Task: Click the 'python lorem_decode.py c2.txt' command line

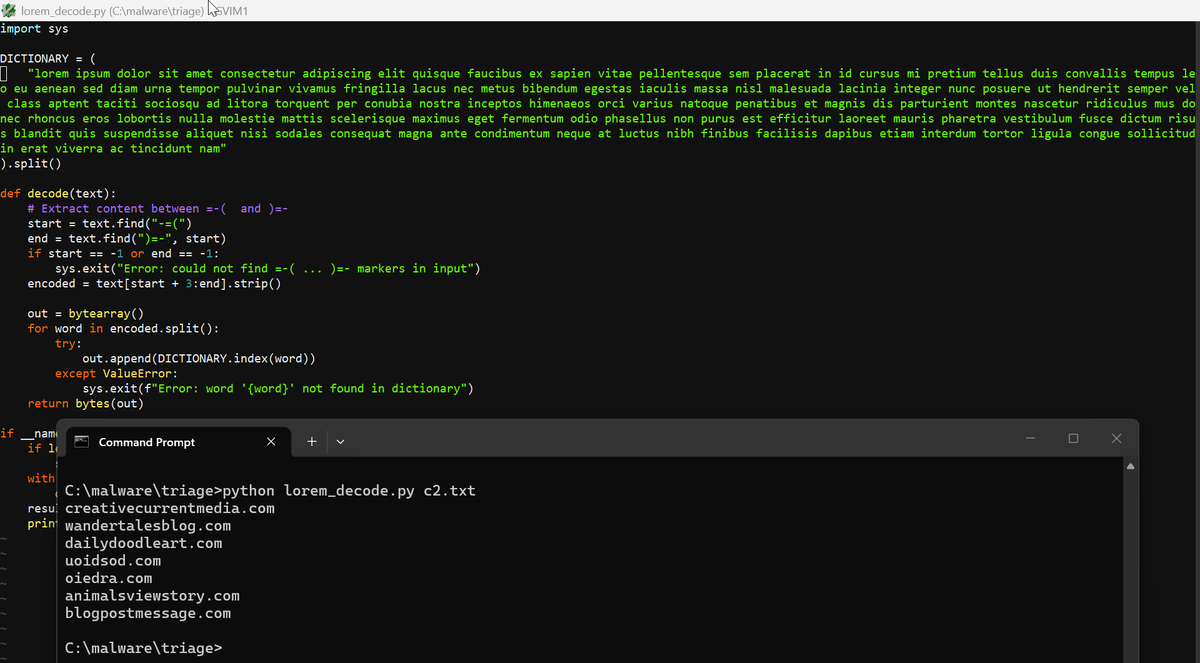Action: coord(270,491)
